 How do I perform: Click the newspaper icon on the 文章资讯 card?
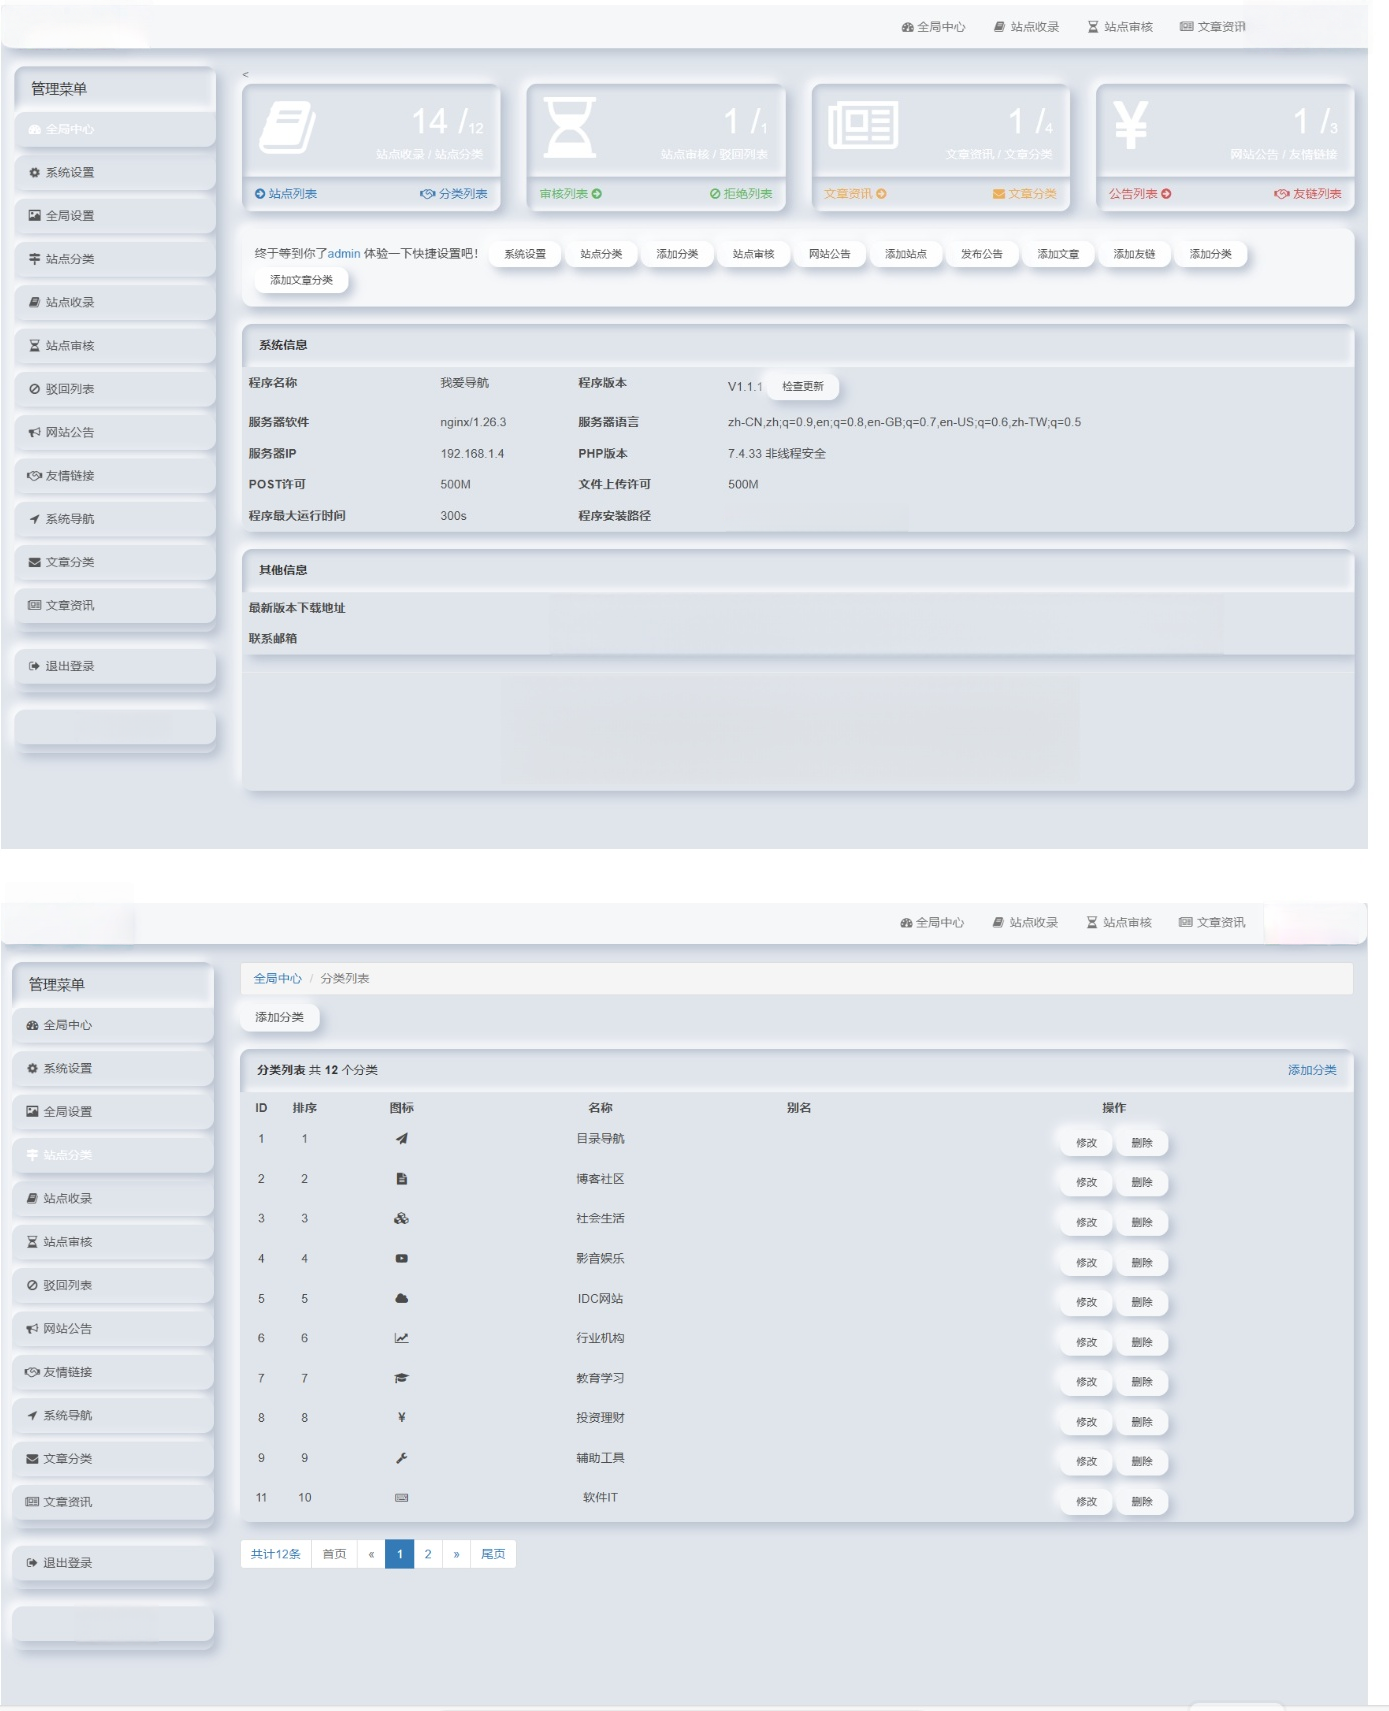(x=862, y=126)
